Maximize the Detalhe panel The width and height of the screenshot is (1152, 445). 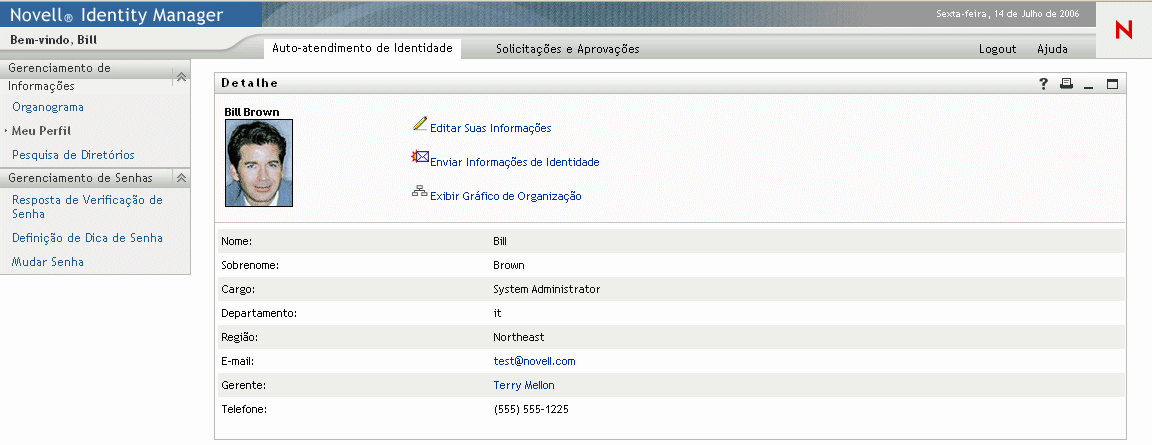coord(1112,84)
